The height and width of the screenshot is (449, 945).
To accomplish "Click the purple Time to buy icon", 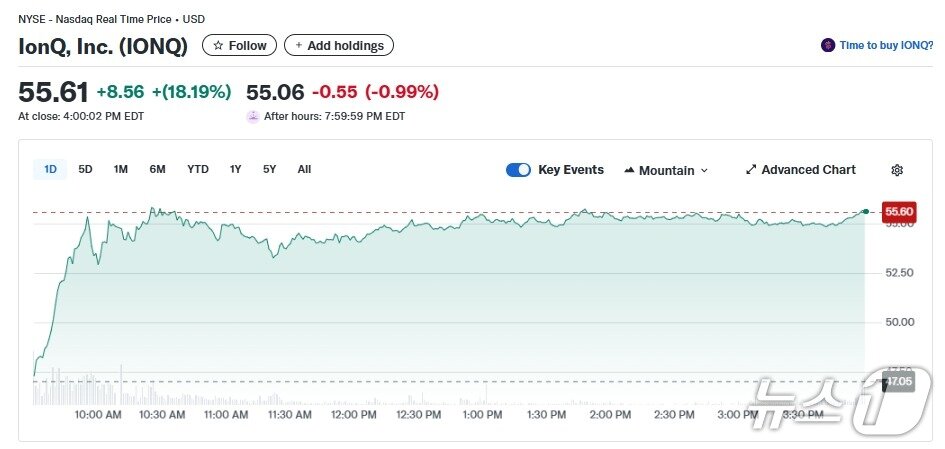I will coord(828,45).
